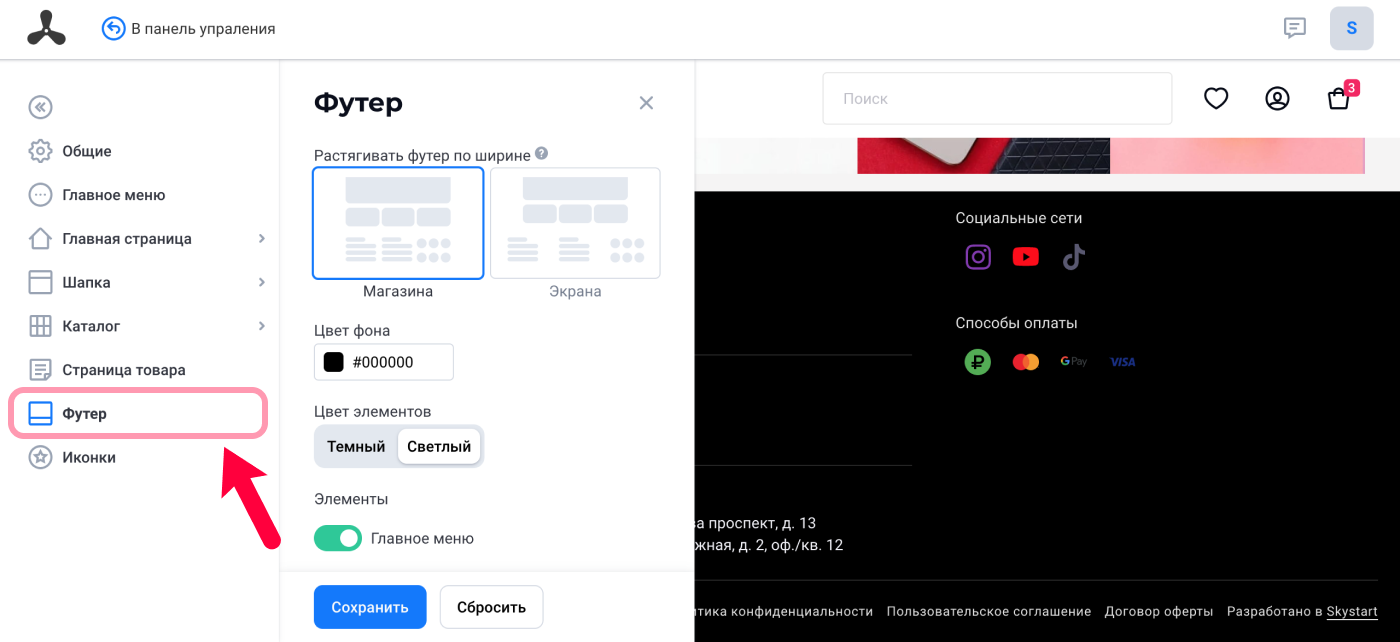
Task: Click the YouTube social icon
Action: coord(1026,257)
